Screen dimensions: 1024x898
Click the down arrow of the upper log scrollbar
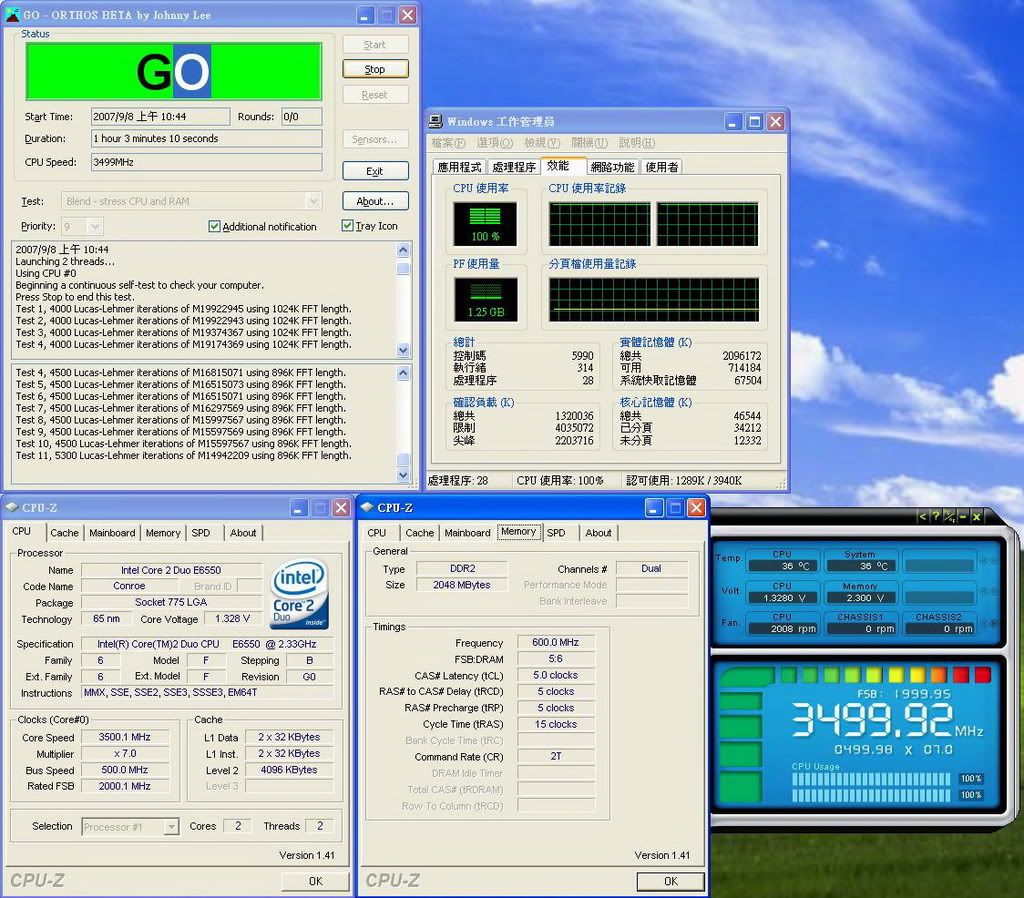403,350
